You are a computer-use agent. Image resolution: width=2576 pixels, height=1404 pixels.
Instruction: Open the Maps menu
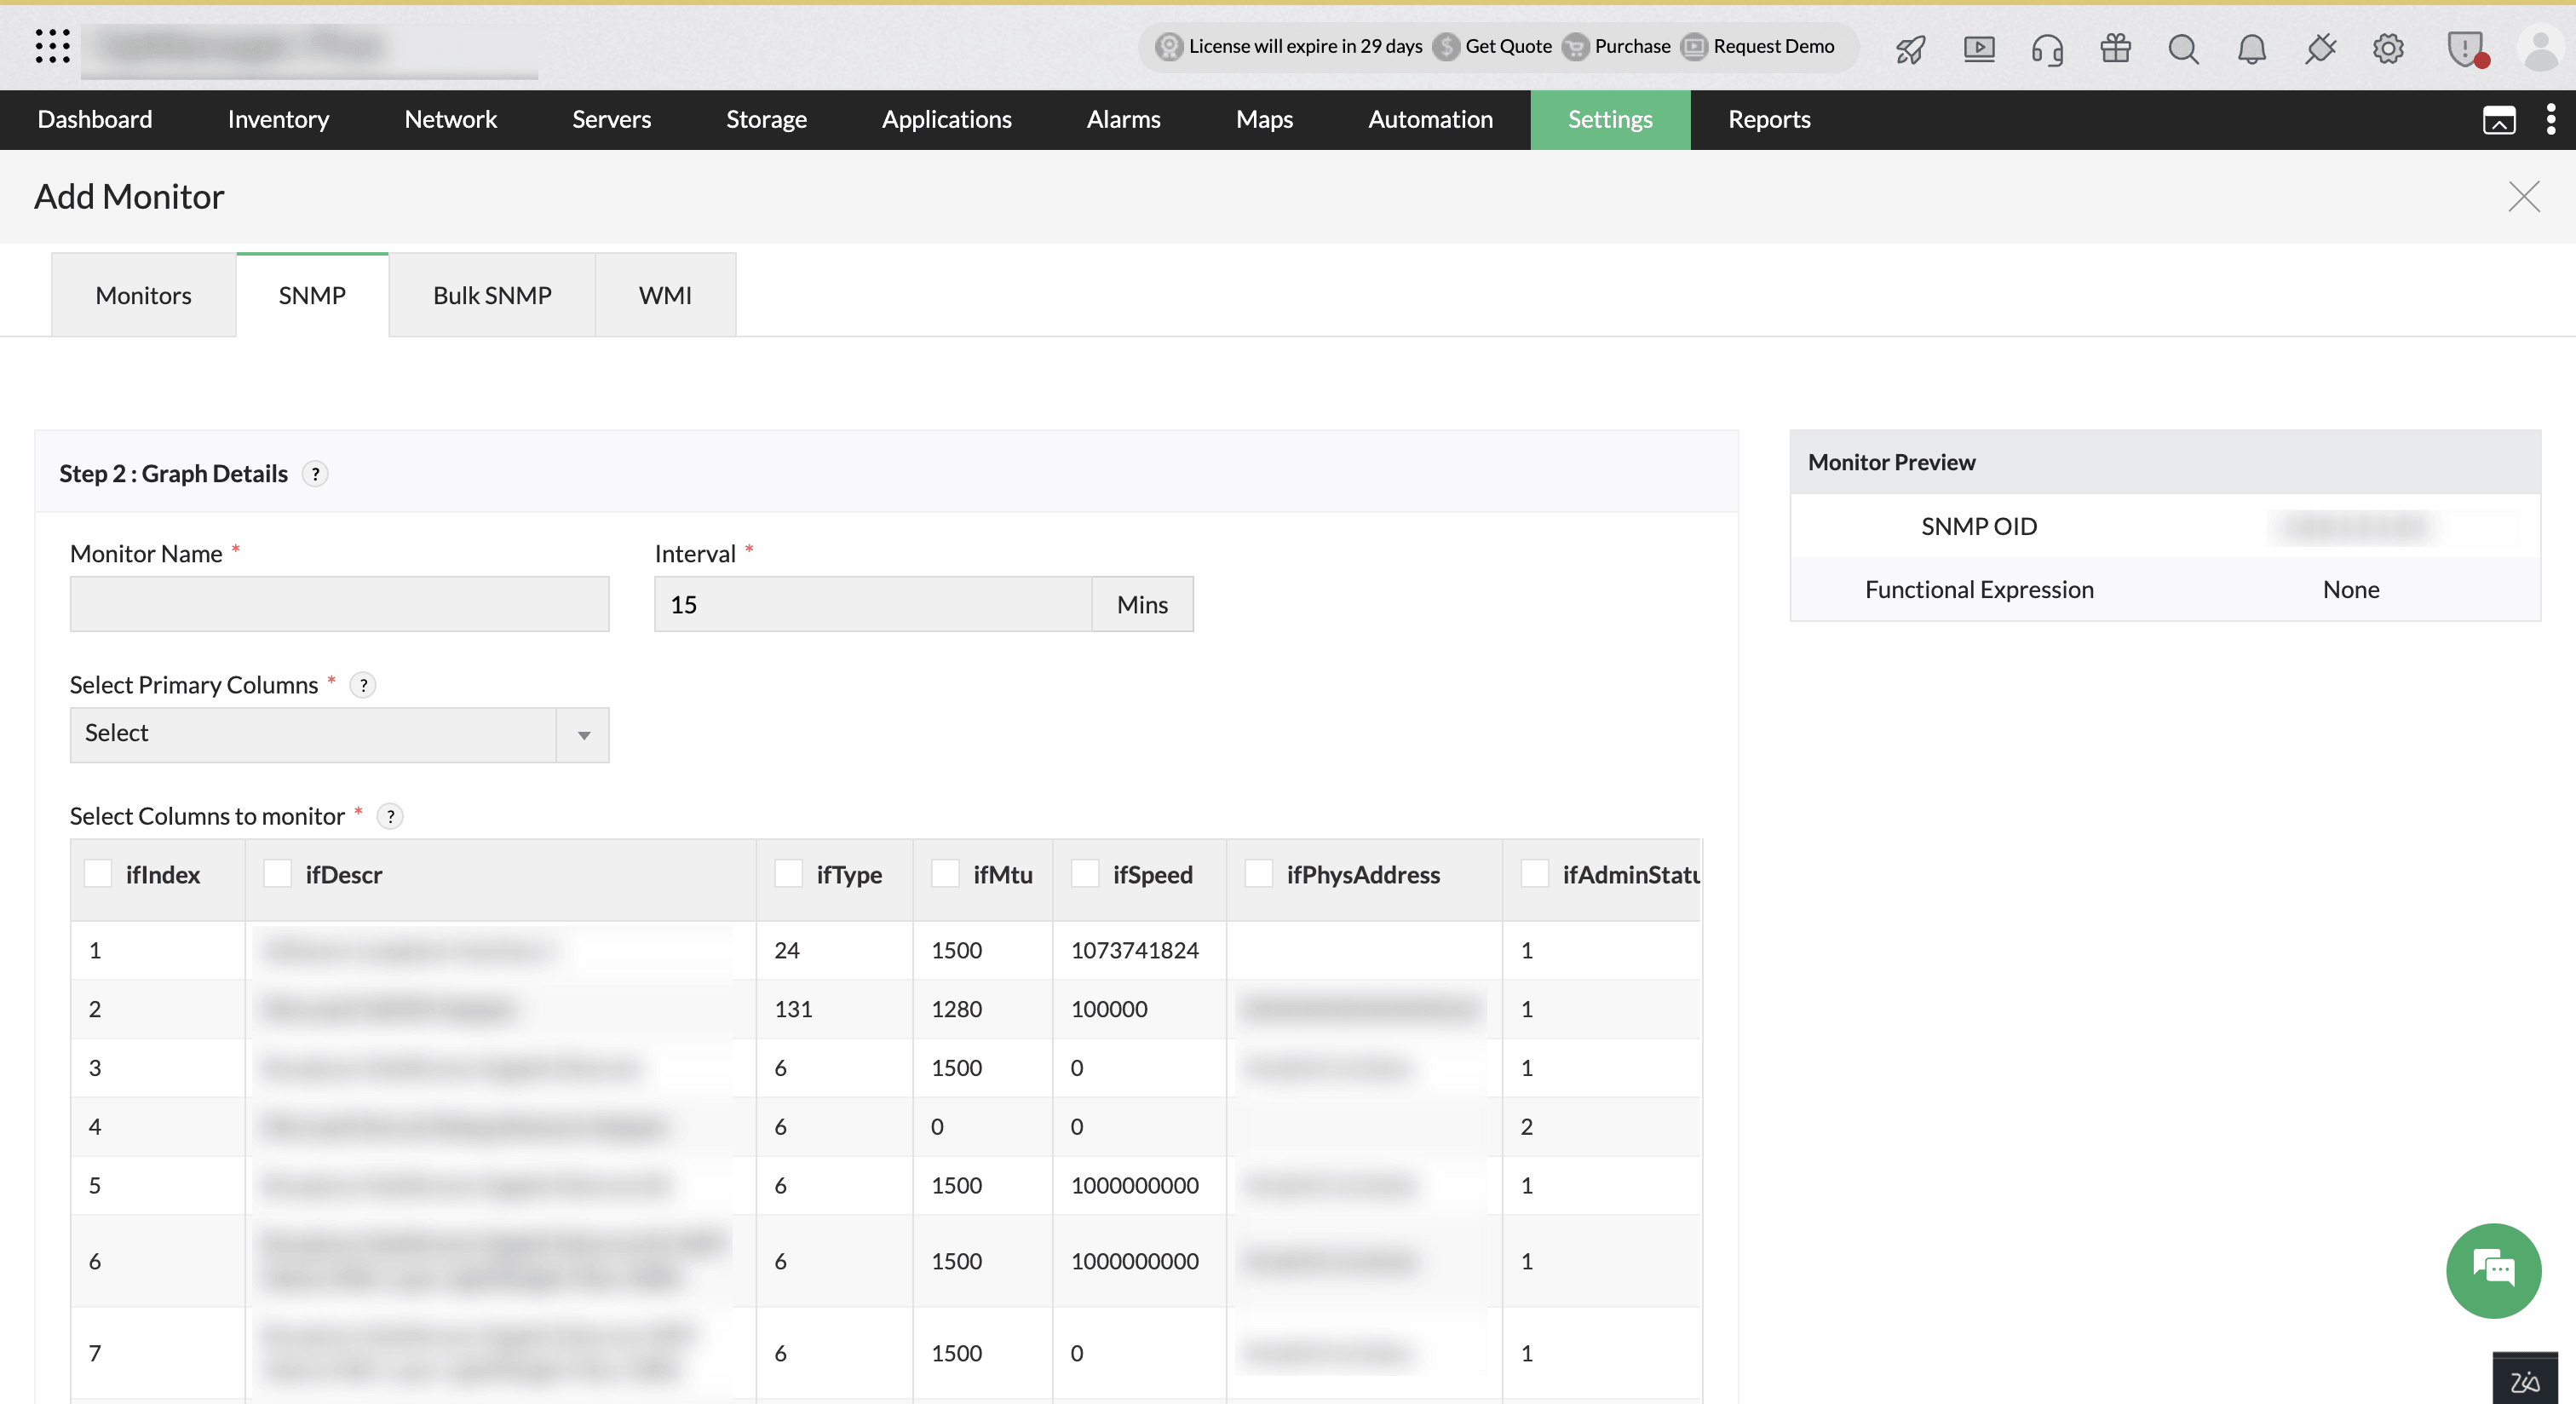coord(1264,119)
